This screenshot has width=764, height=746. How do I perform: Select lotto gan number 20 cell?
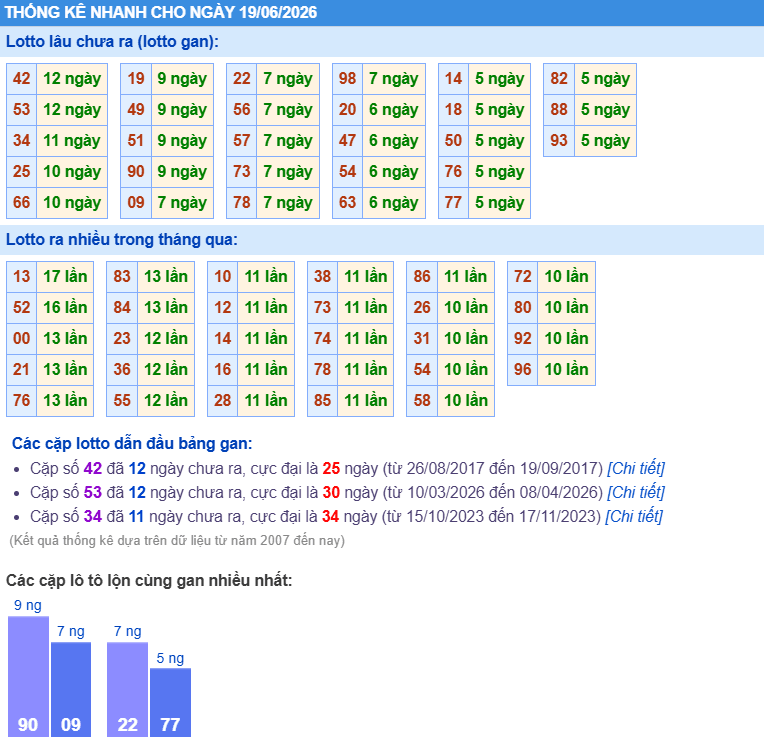(347, 110)
